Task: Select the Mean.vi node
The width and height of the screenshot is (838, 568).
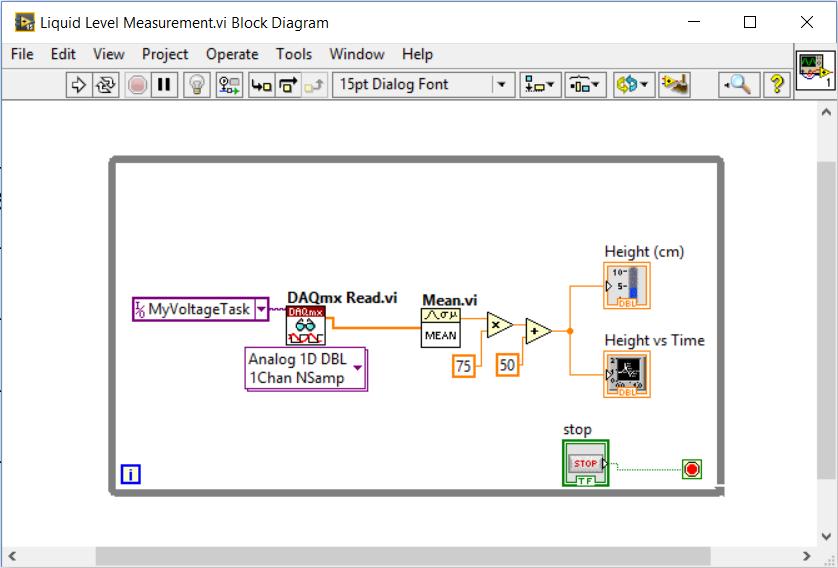Action: [440, 328]
